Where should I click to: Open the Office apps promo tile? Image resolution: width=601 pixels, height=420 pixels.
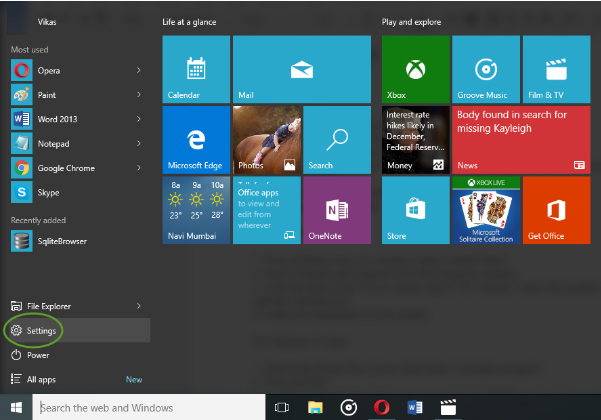[x=267, y=210]
